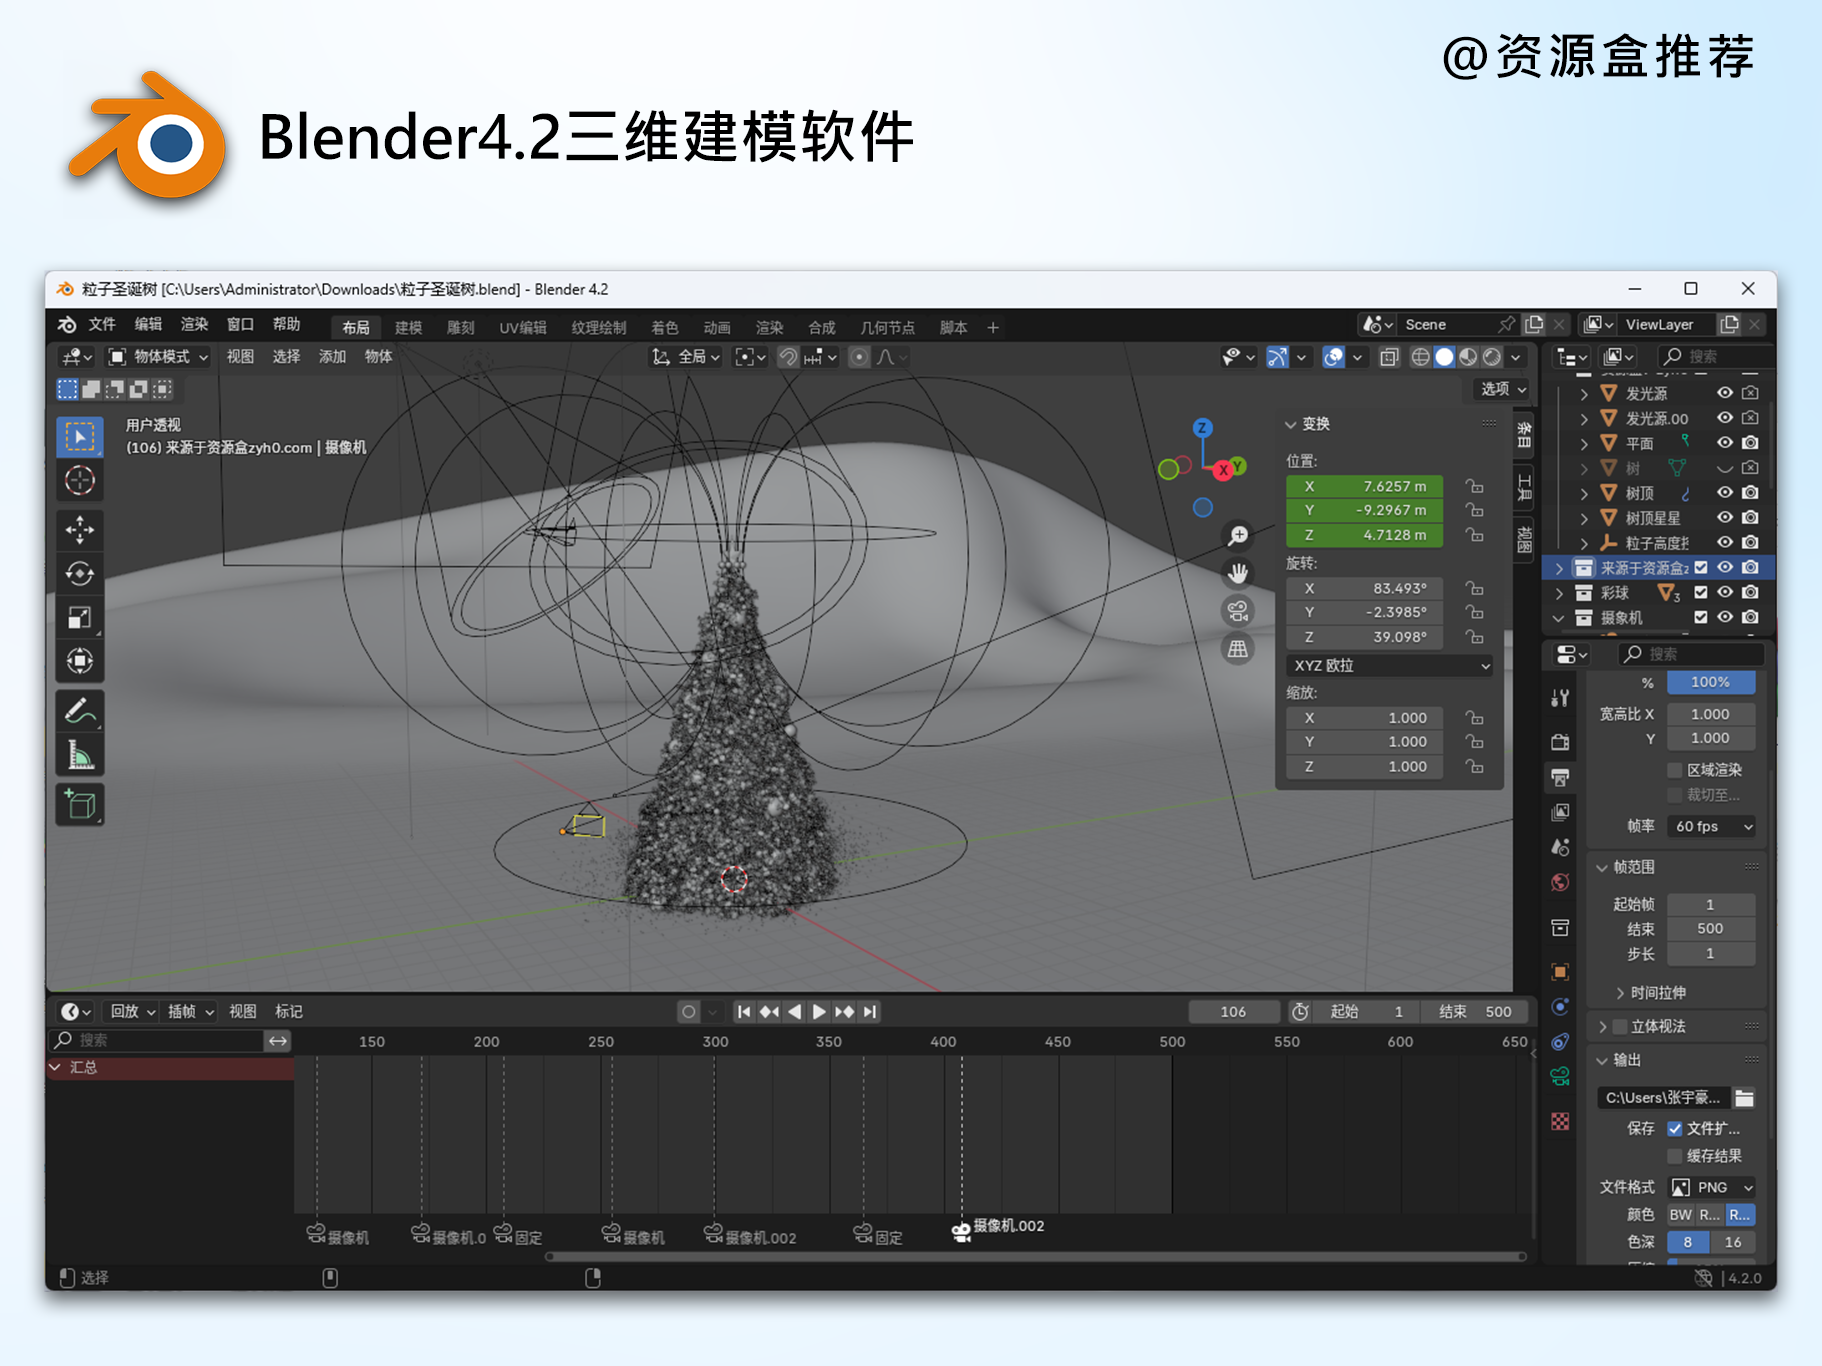This screenshot has height=1366, width=1822.
Task: Click the location X value 7.6257 m
Action: click(x=1365, y=486)
